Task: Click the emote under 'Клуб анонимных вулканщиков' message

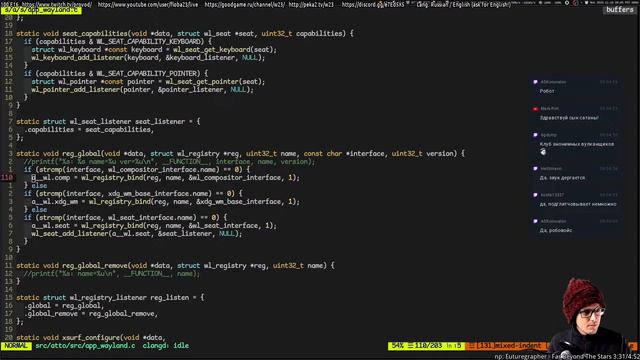Action: [x=543, y=152]
